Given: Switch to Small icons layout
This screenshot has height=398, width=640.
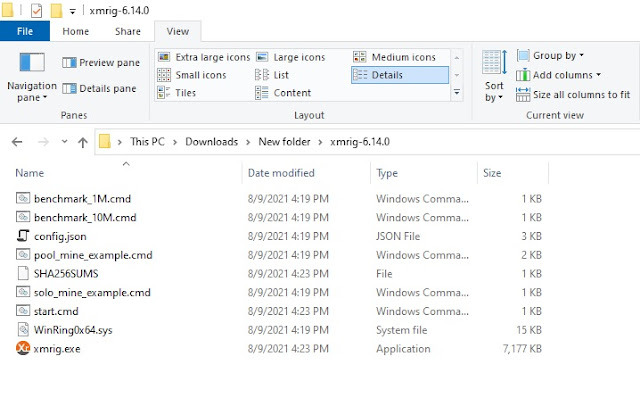Looking at the screenshot, I should click(x=192, y=75).
